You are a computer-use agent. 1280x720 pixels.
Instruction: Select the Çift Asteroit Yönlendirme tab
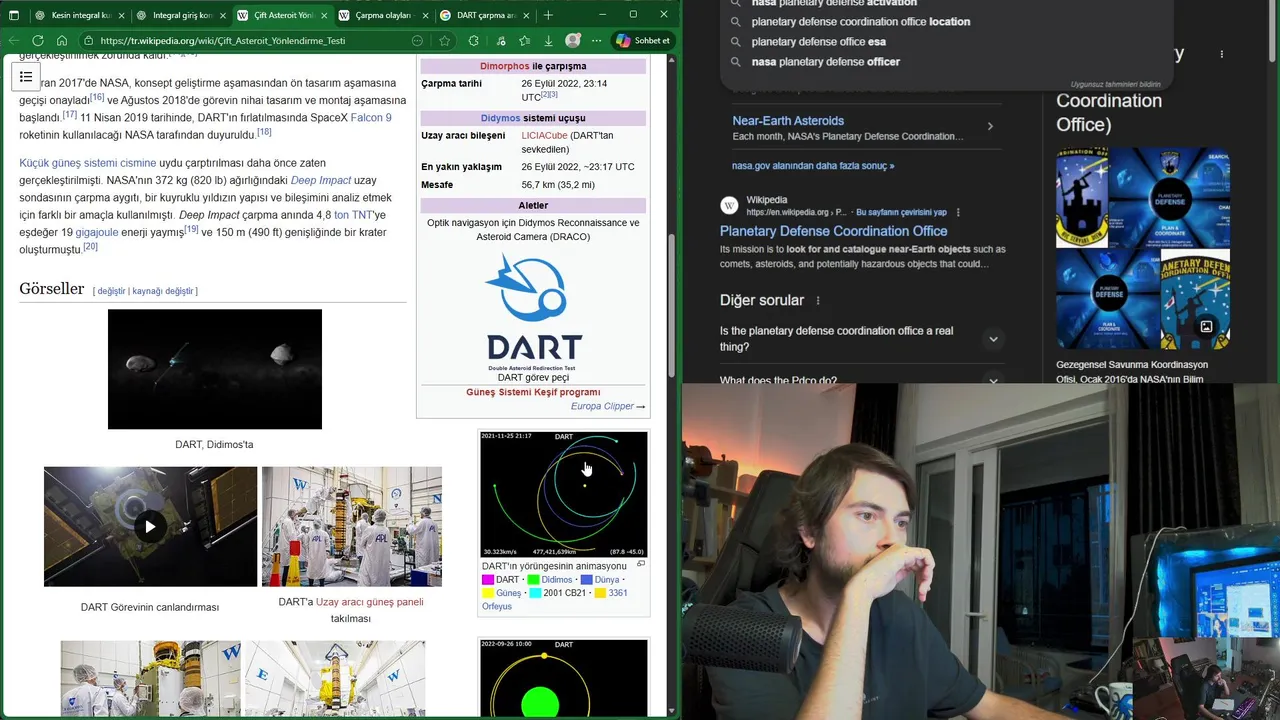pyautogui.click(x=282, y=15)
